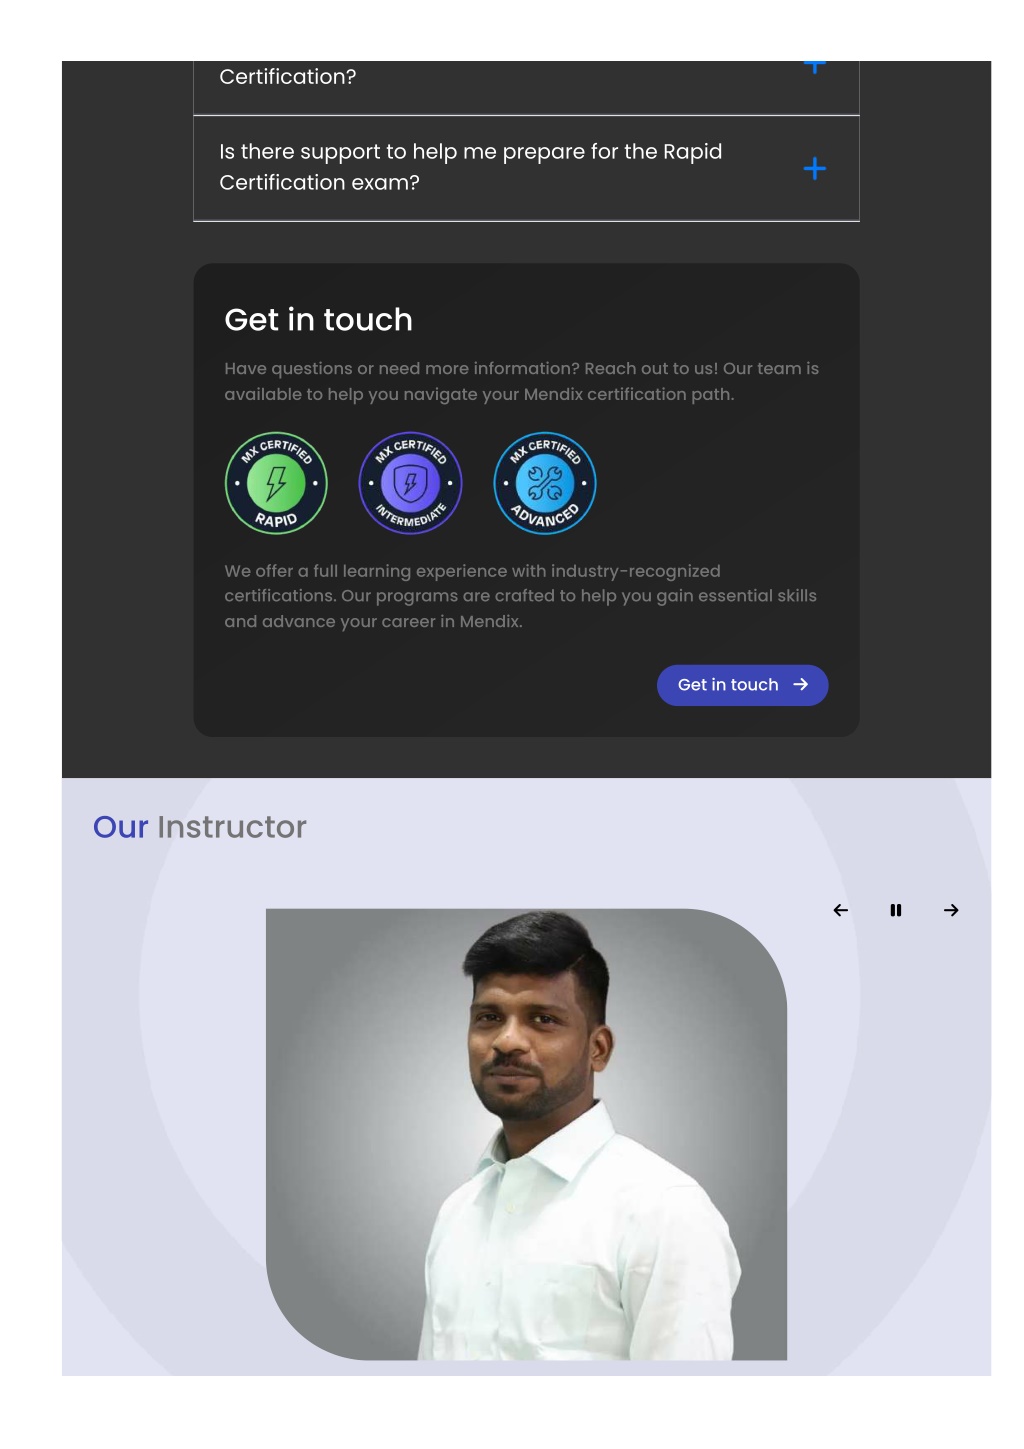Click the instructor photo
The height and width of the screenshot is (1449, 1024).
pos(526,1134)
